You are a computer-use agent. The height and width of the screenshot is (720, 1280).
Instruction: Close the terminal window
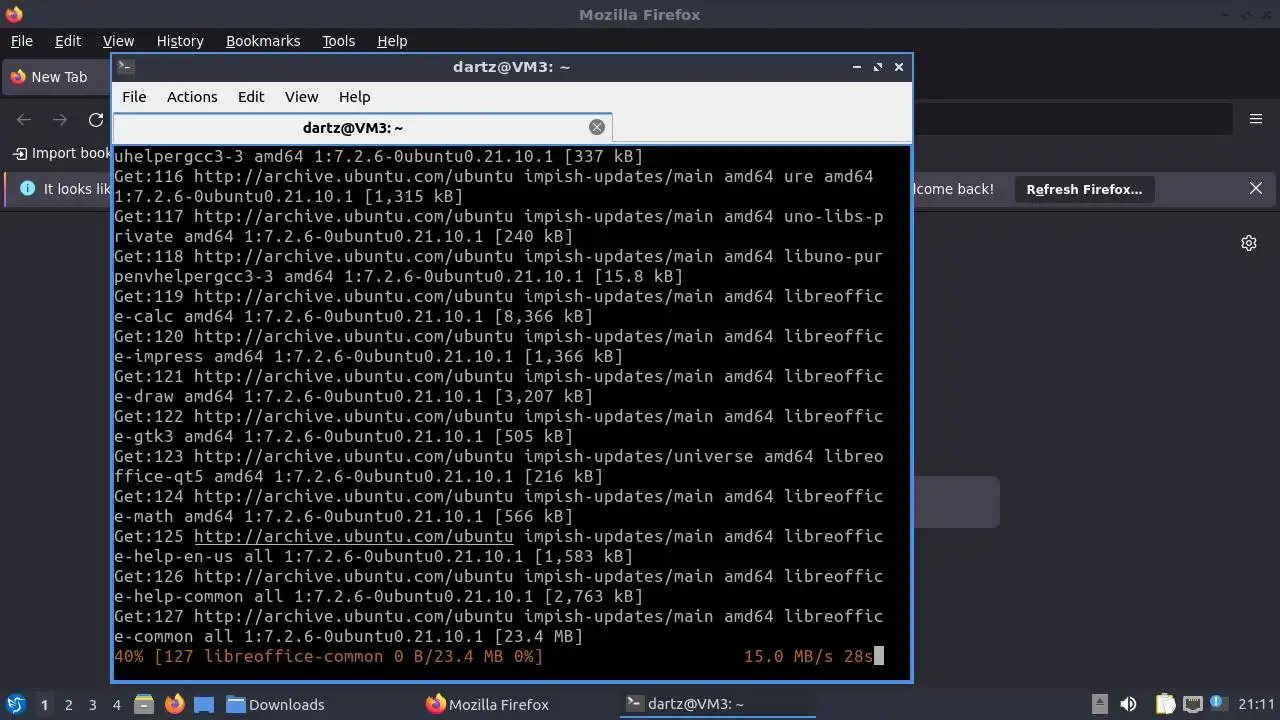point(899,67)
